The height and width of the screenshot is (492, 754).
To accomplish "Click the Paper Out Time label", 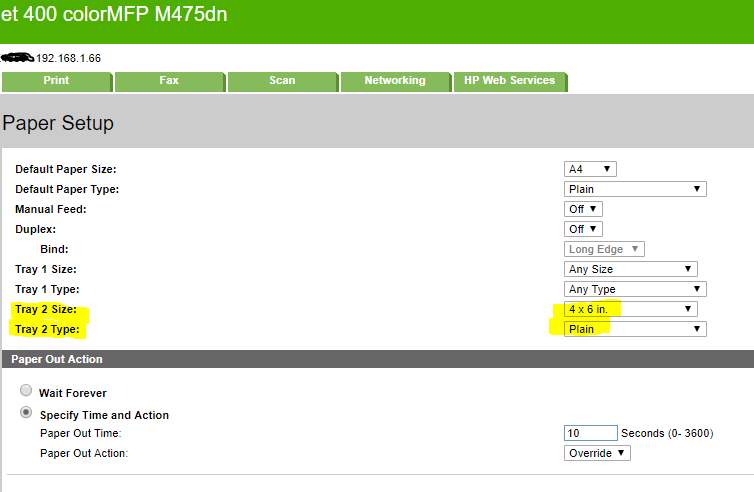I will tap(81, 433).
